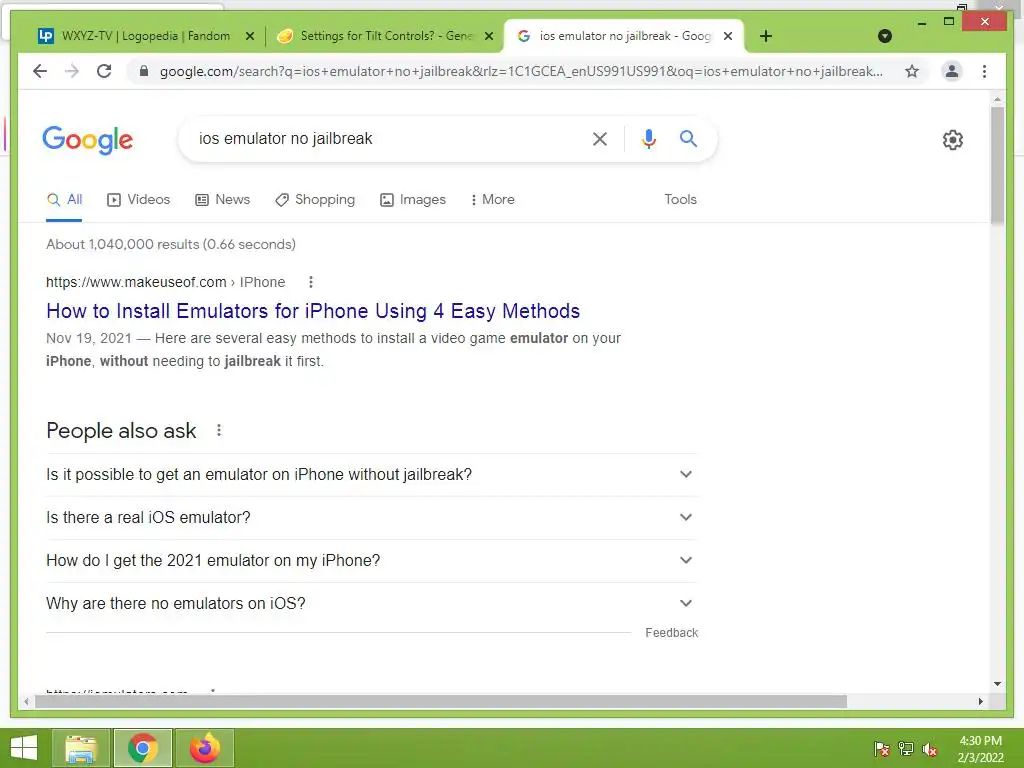Click the Chrome taskbar icon
The height and width of the screenshot is (768, 1024).
143,748
